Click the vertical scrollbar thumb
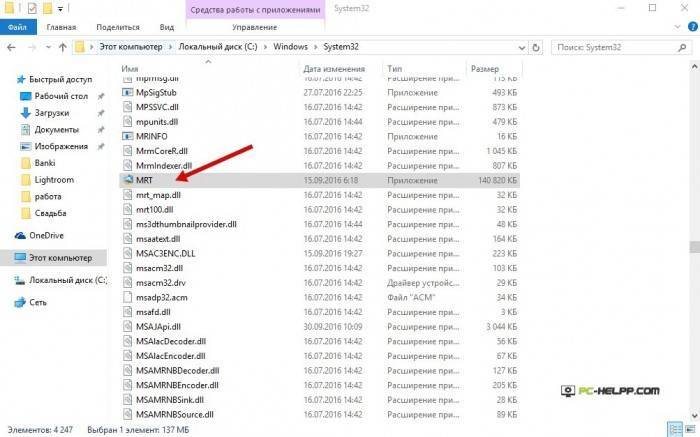Viewport: 700px width, 437px height. (x=694, y=246)
